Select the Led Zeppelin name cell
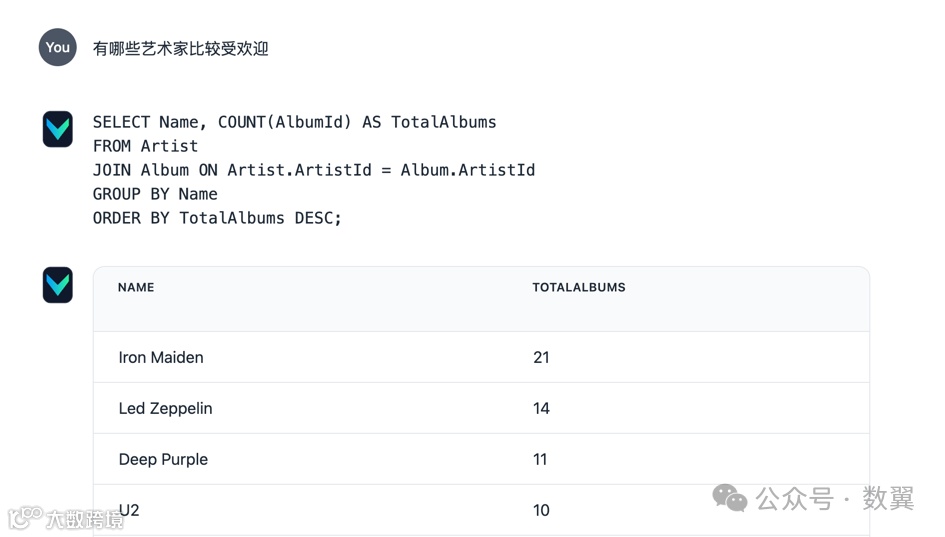 (x=165, y=408)
